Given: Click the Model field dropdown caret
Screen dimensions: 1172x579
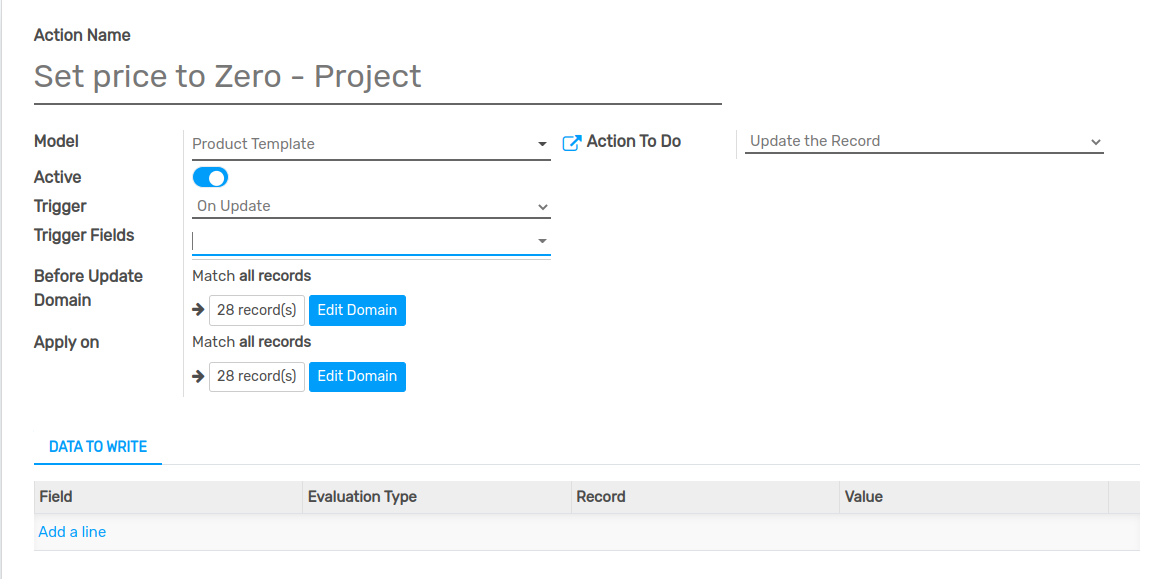Looking at the screenshot, I should (542, 144).
